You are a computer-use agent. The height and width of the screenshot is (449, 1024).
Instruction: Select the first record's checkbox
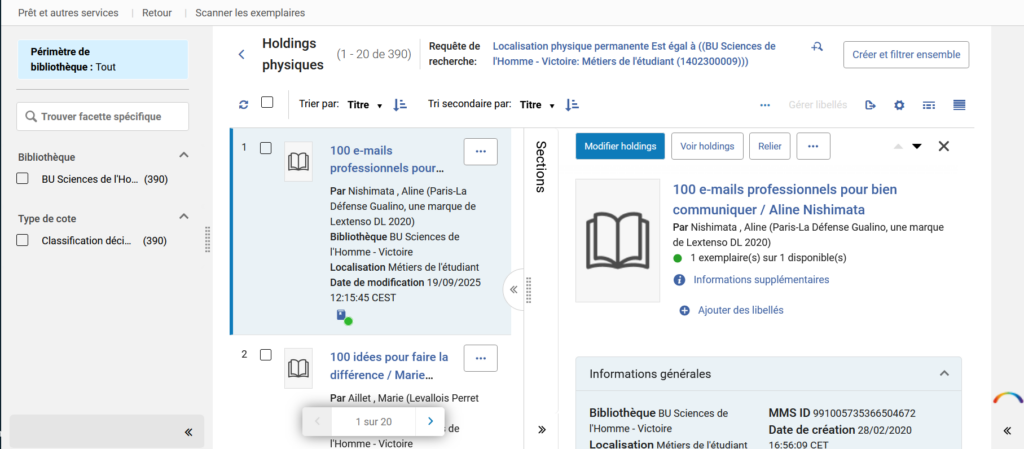click(x=266, y=148)
